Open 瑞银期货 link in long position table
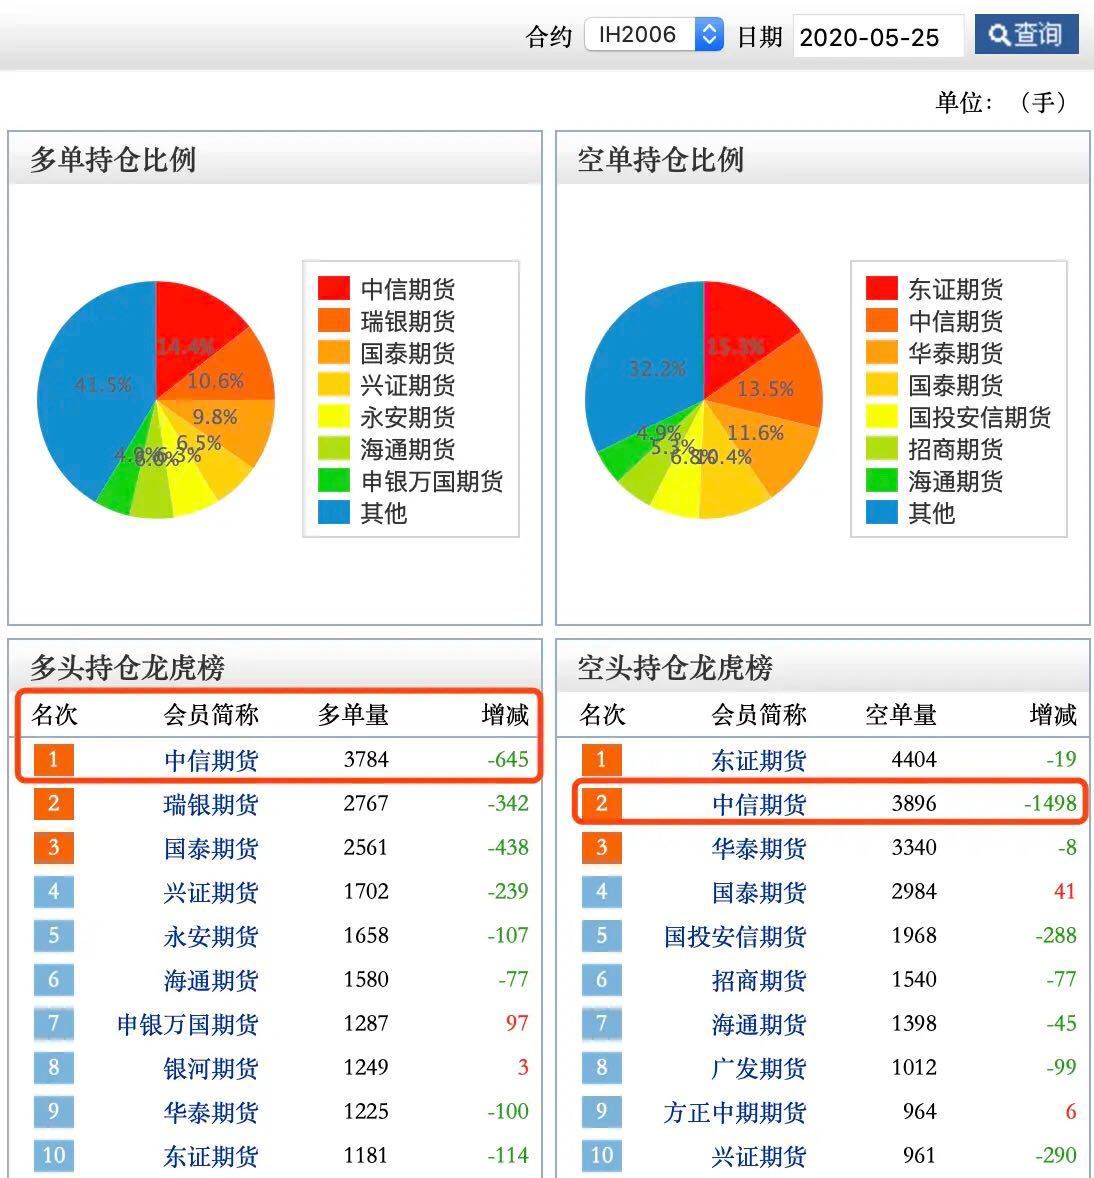This screenshot has width=1094, height=1178. click(211, 804)
